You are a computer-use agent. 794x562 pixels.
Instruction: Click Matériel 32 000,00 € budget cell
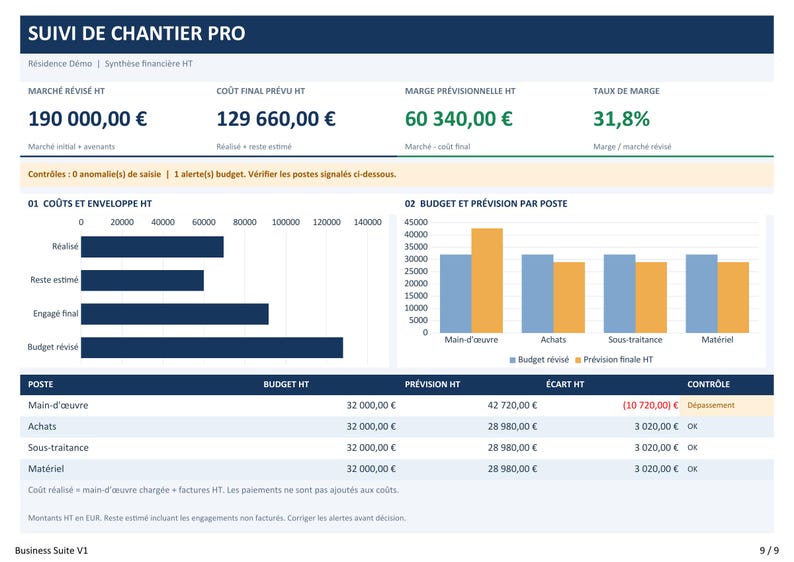tap(371, 469)
